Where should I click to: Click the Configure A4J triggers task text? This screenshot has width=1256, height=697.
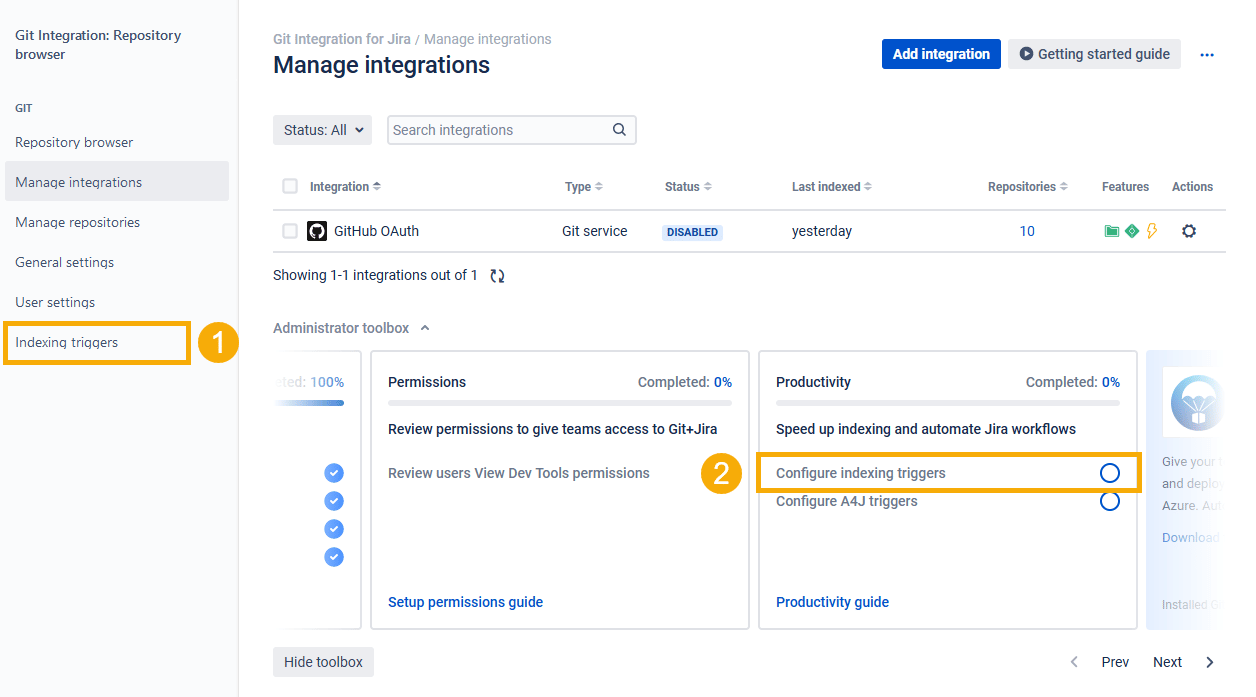(x=847, y=501)
